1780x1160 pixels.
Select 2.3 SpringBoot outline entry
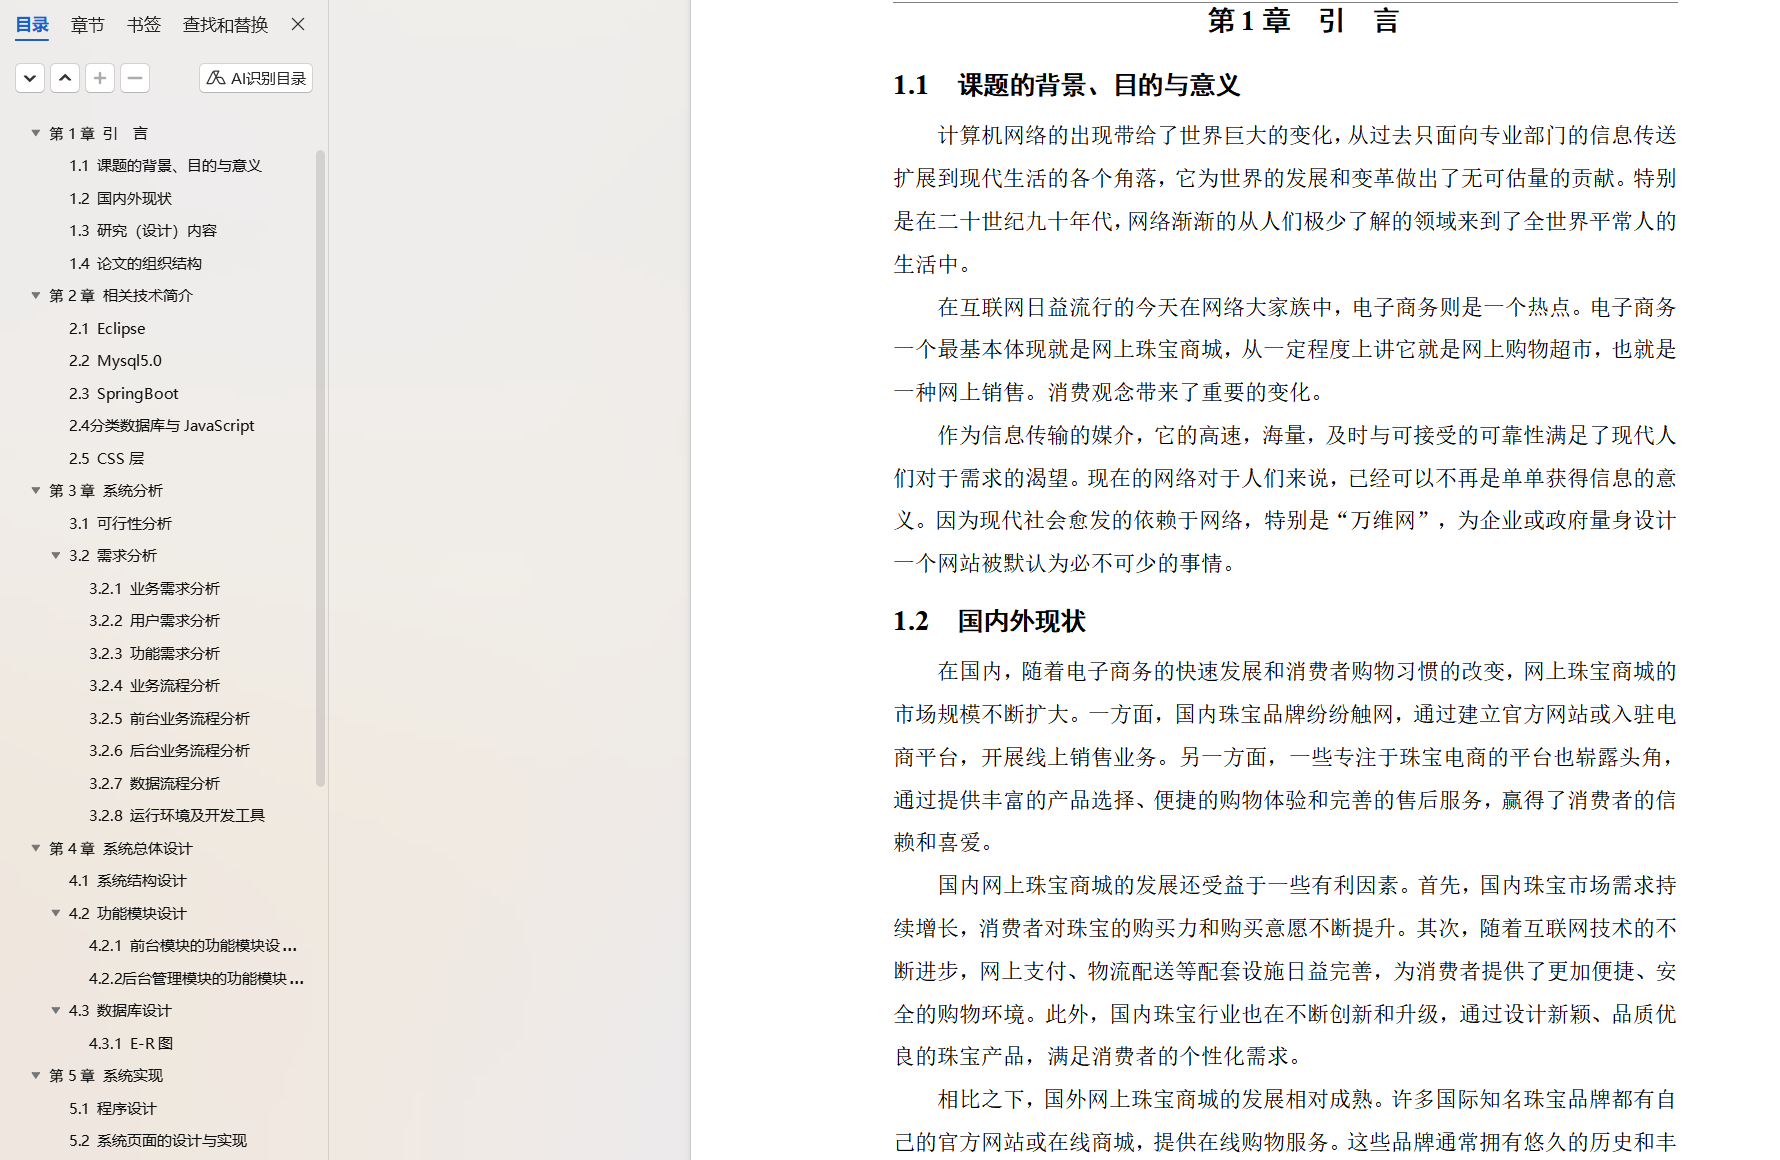[123, 394]
